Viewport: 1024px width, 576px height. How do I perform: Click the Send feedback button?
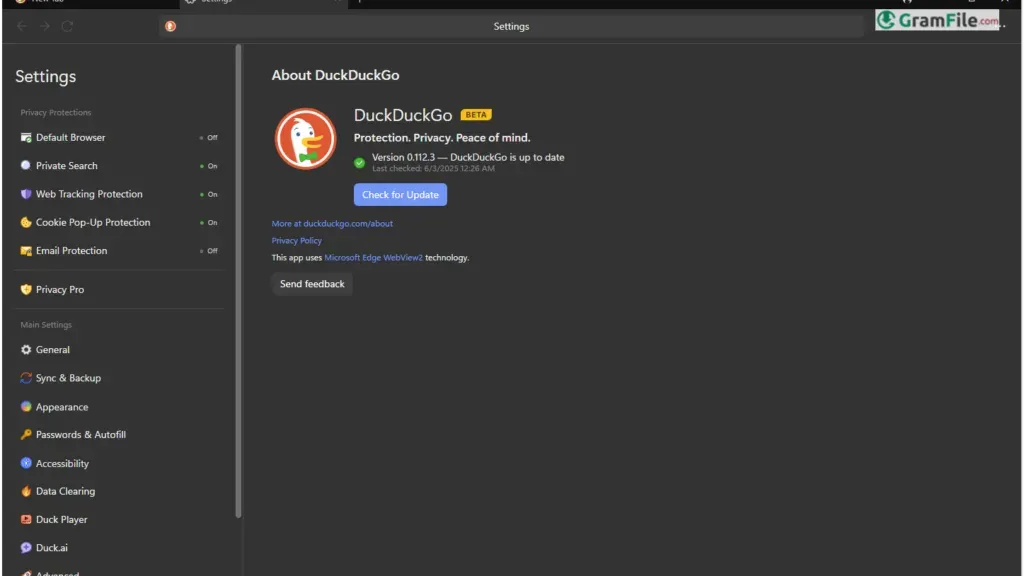click(x=312, y=284)
